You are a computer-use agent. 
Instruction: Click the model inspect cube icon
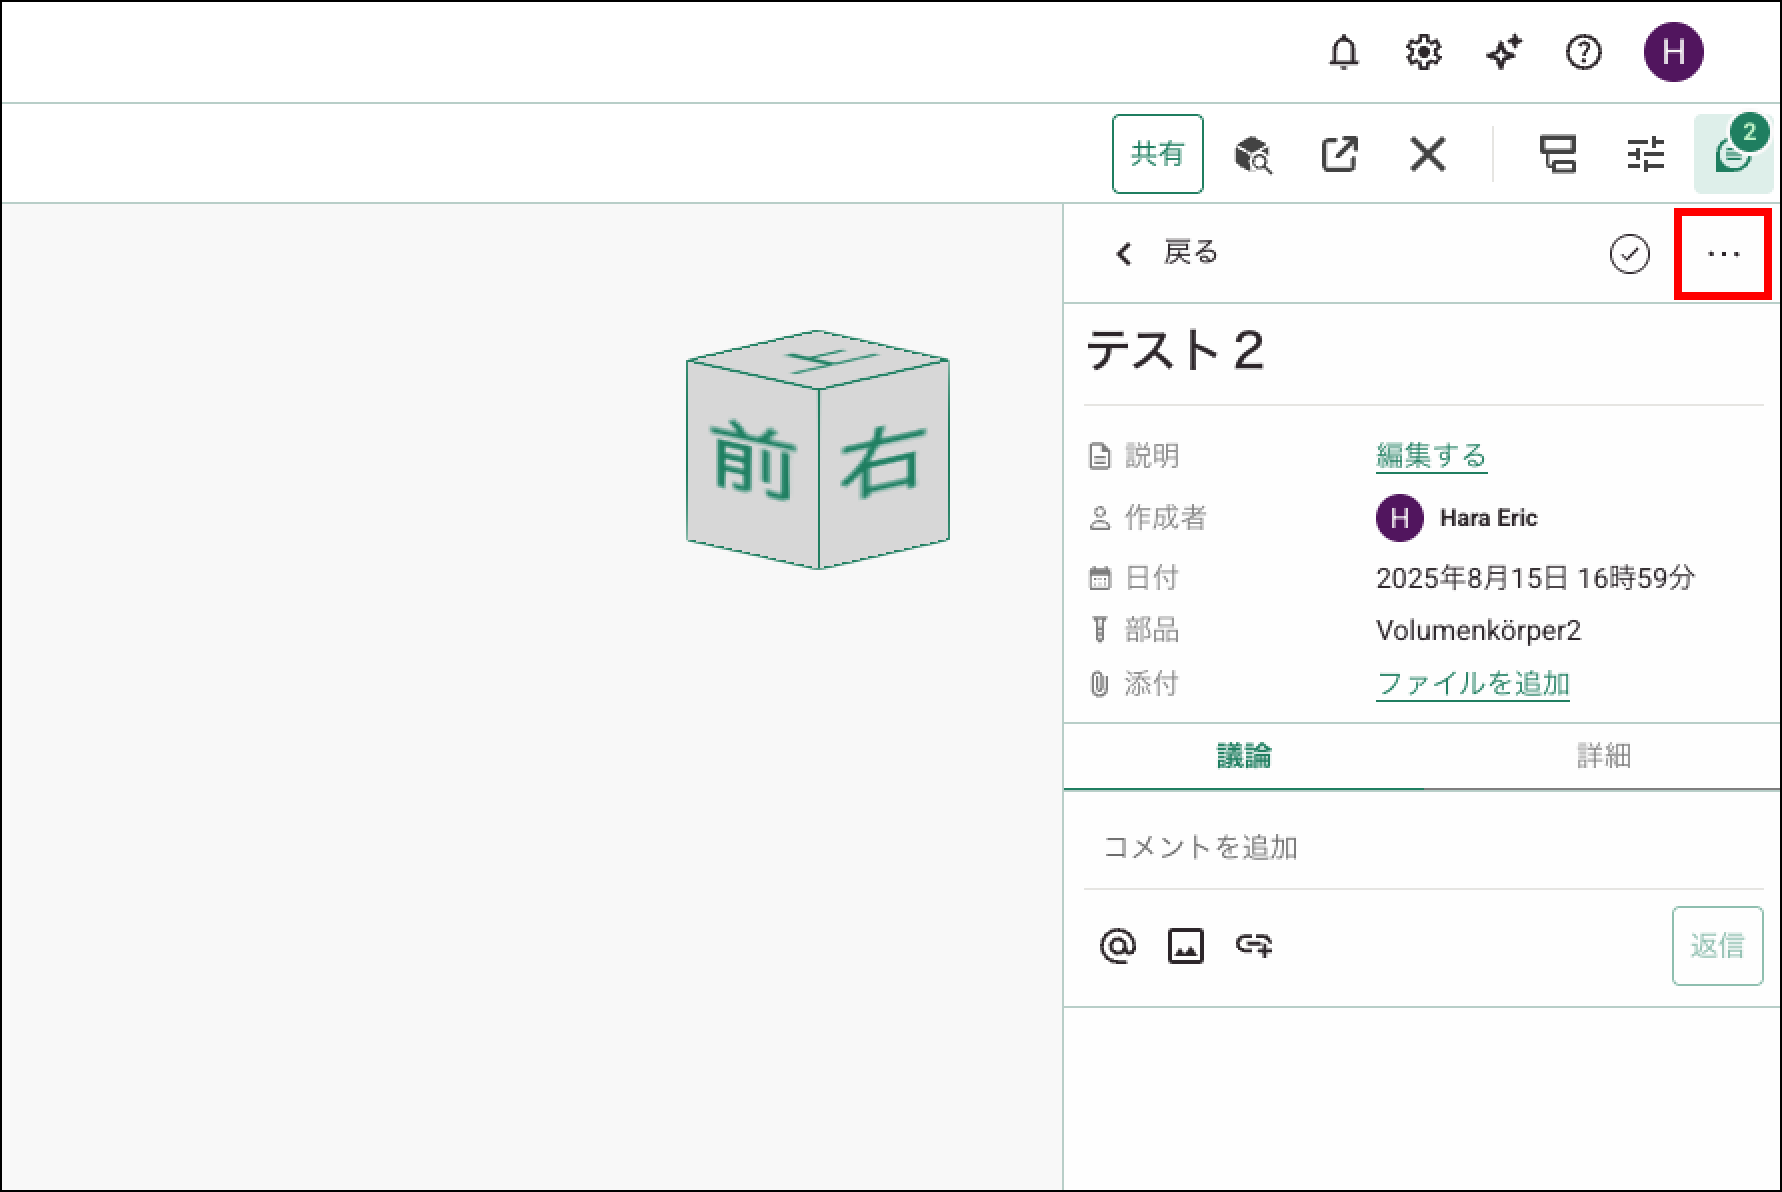1252,155
